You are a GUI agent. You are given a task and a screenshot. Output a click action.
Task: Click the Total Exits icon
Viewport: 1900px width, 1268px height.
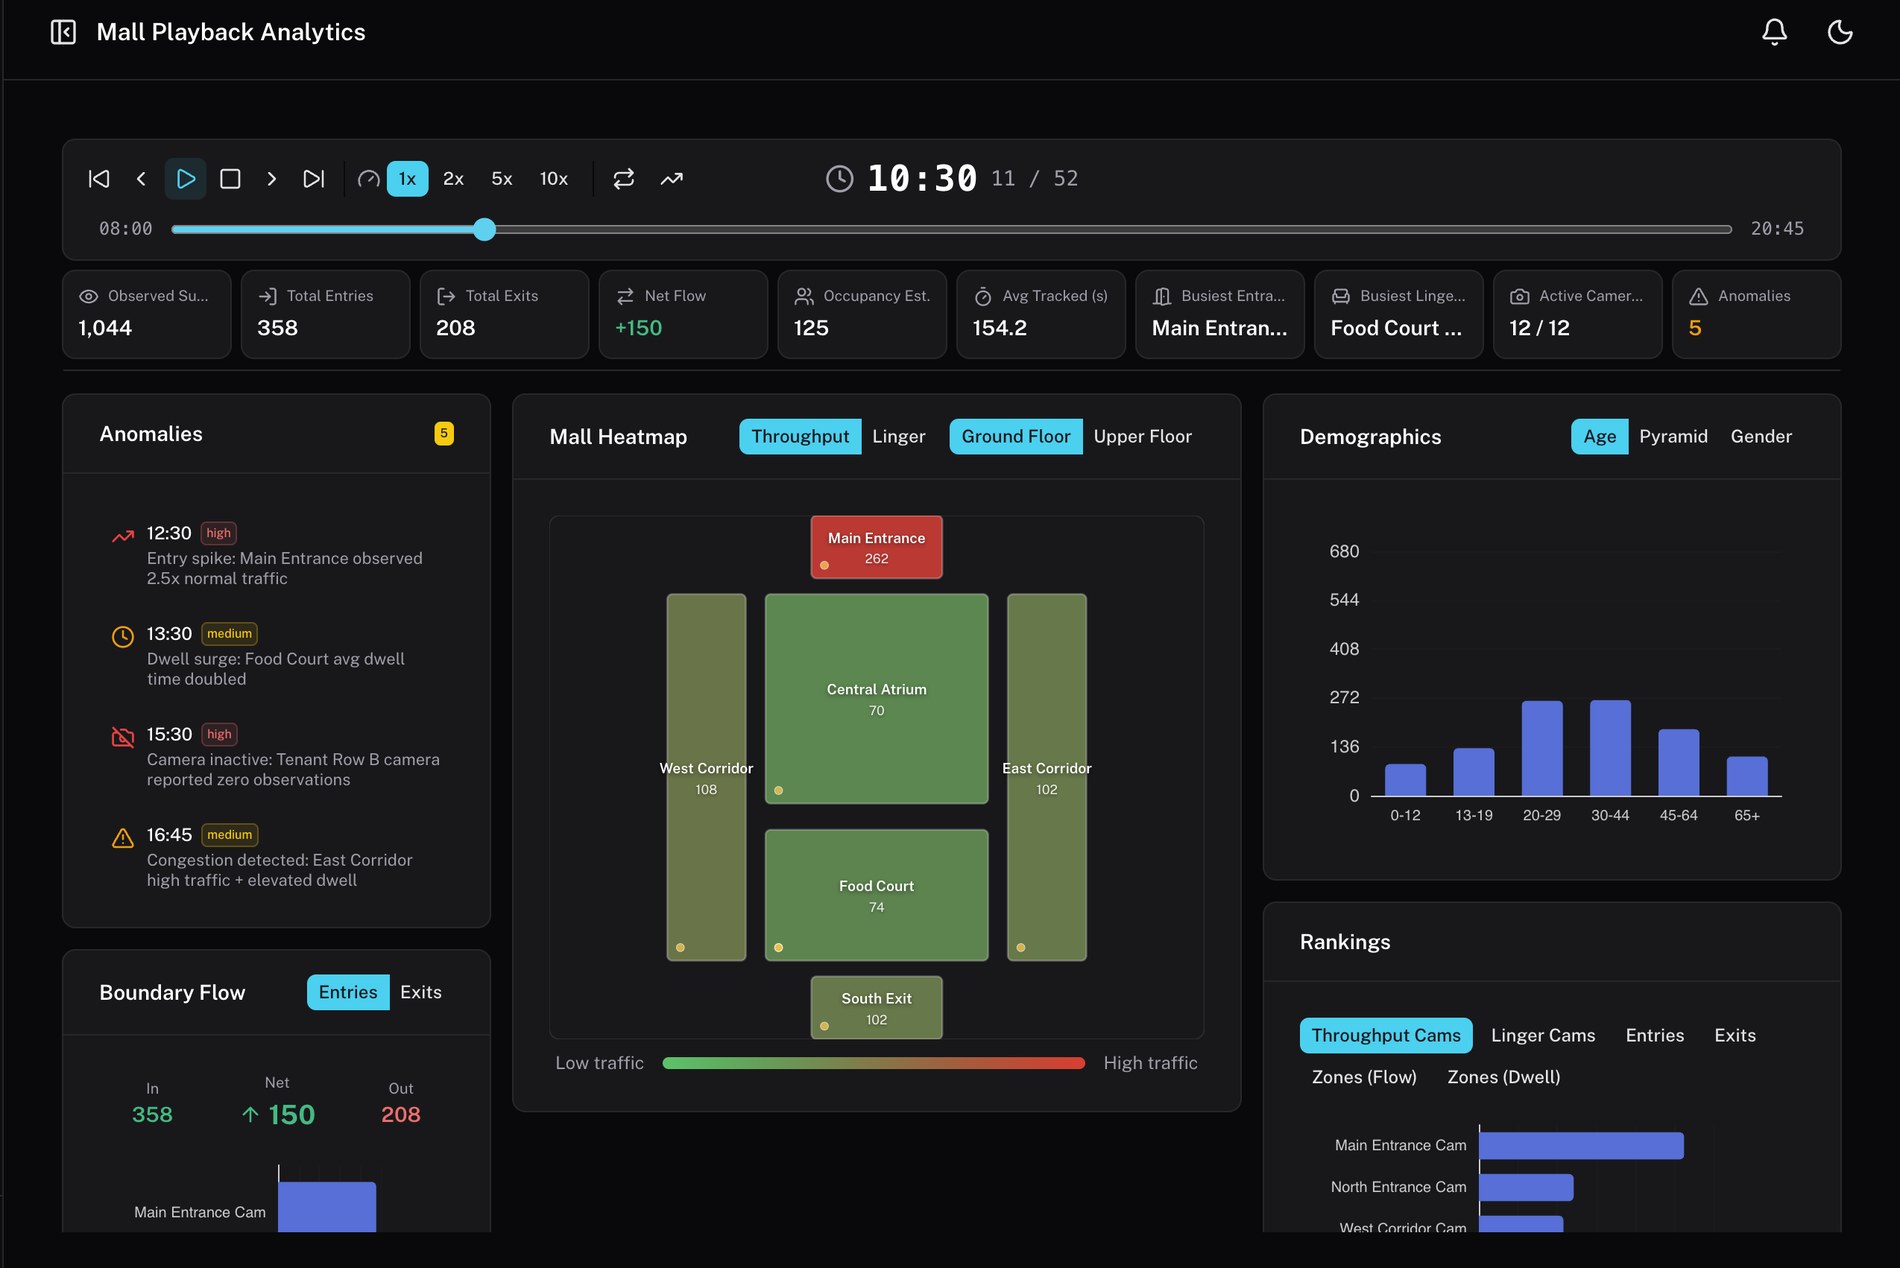[446, 296]
